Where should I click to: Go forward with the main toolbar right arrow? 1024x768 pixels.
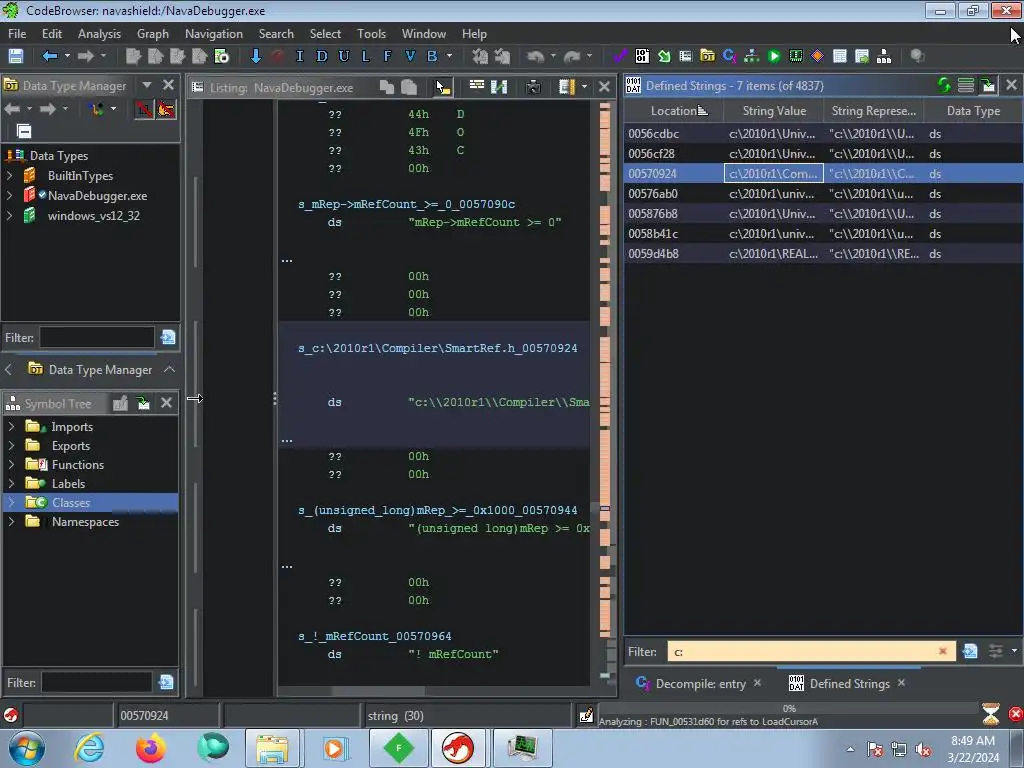pyautogui.click(x=86, y=56)
